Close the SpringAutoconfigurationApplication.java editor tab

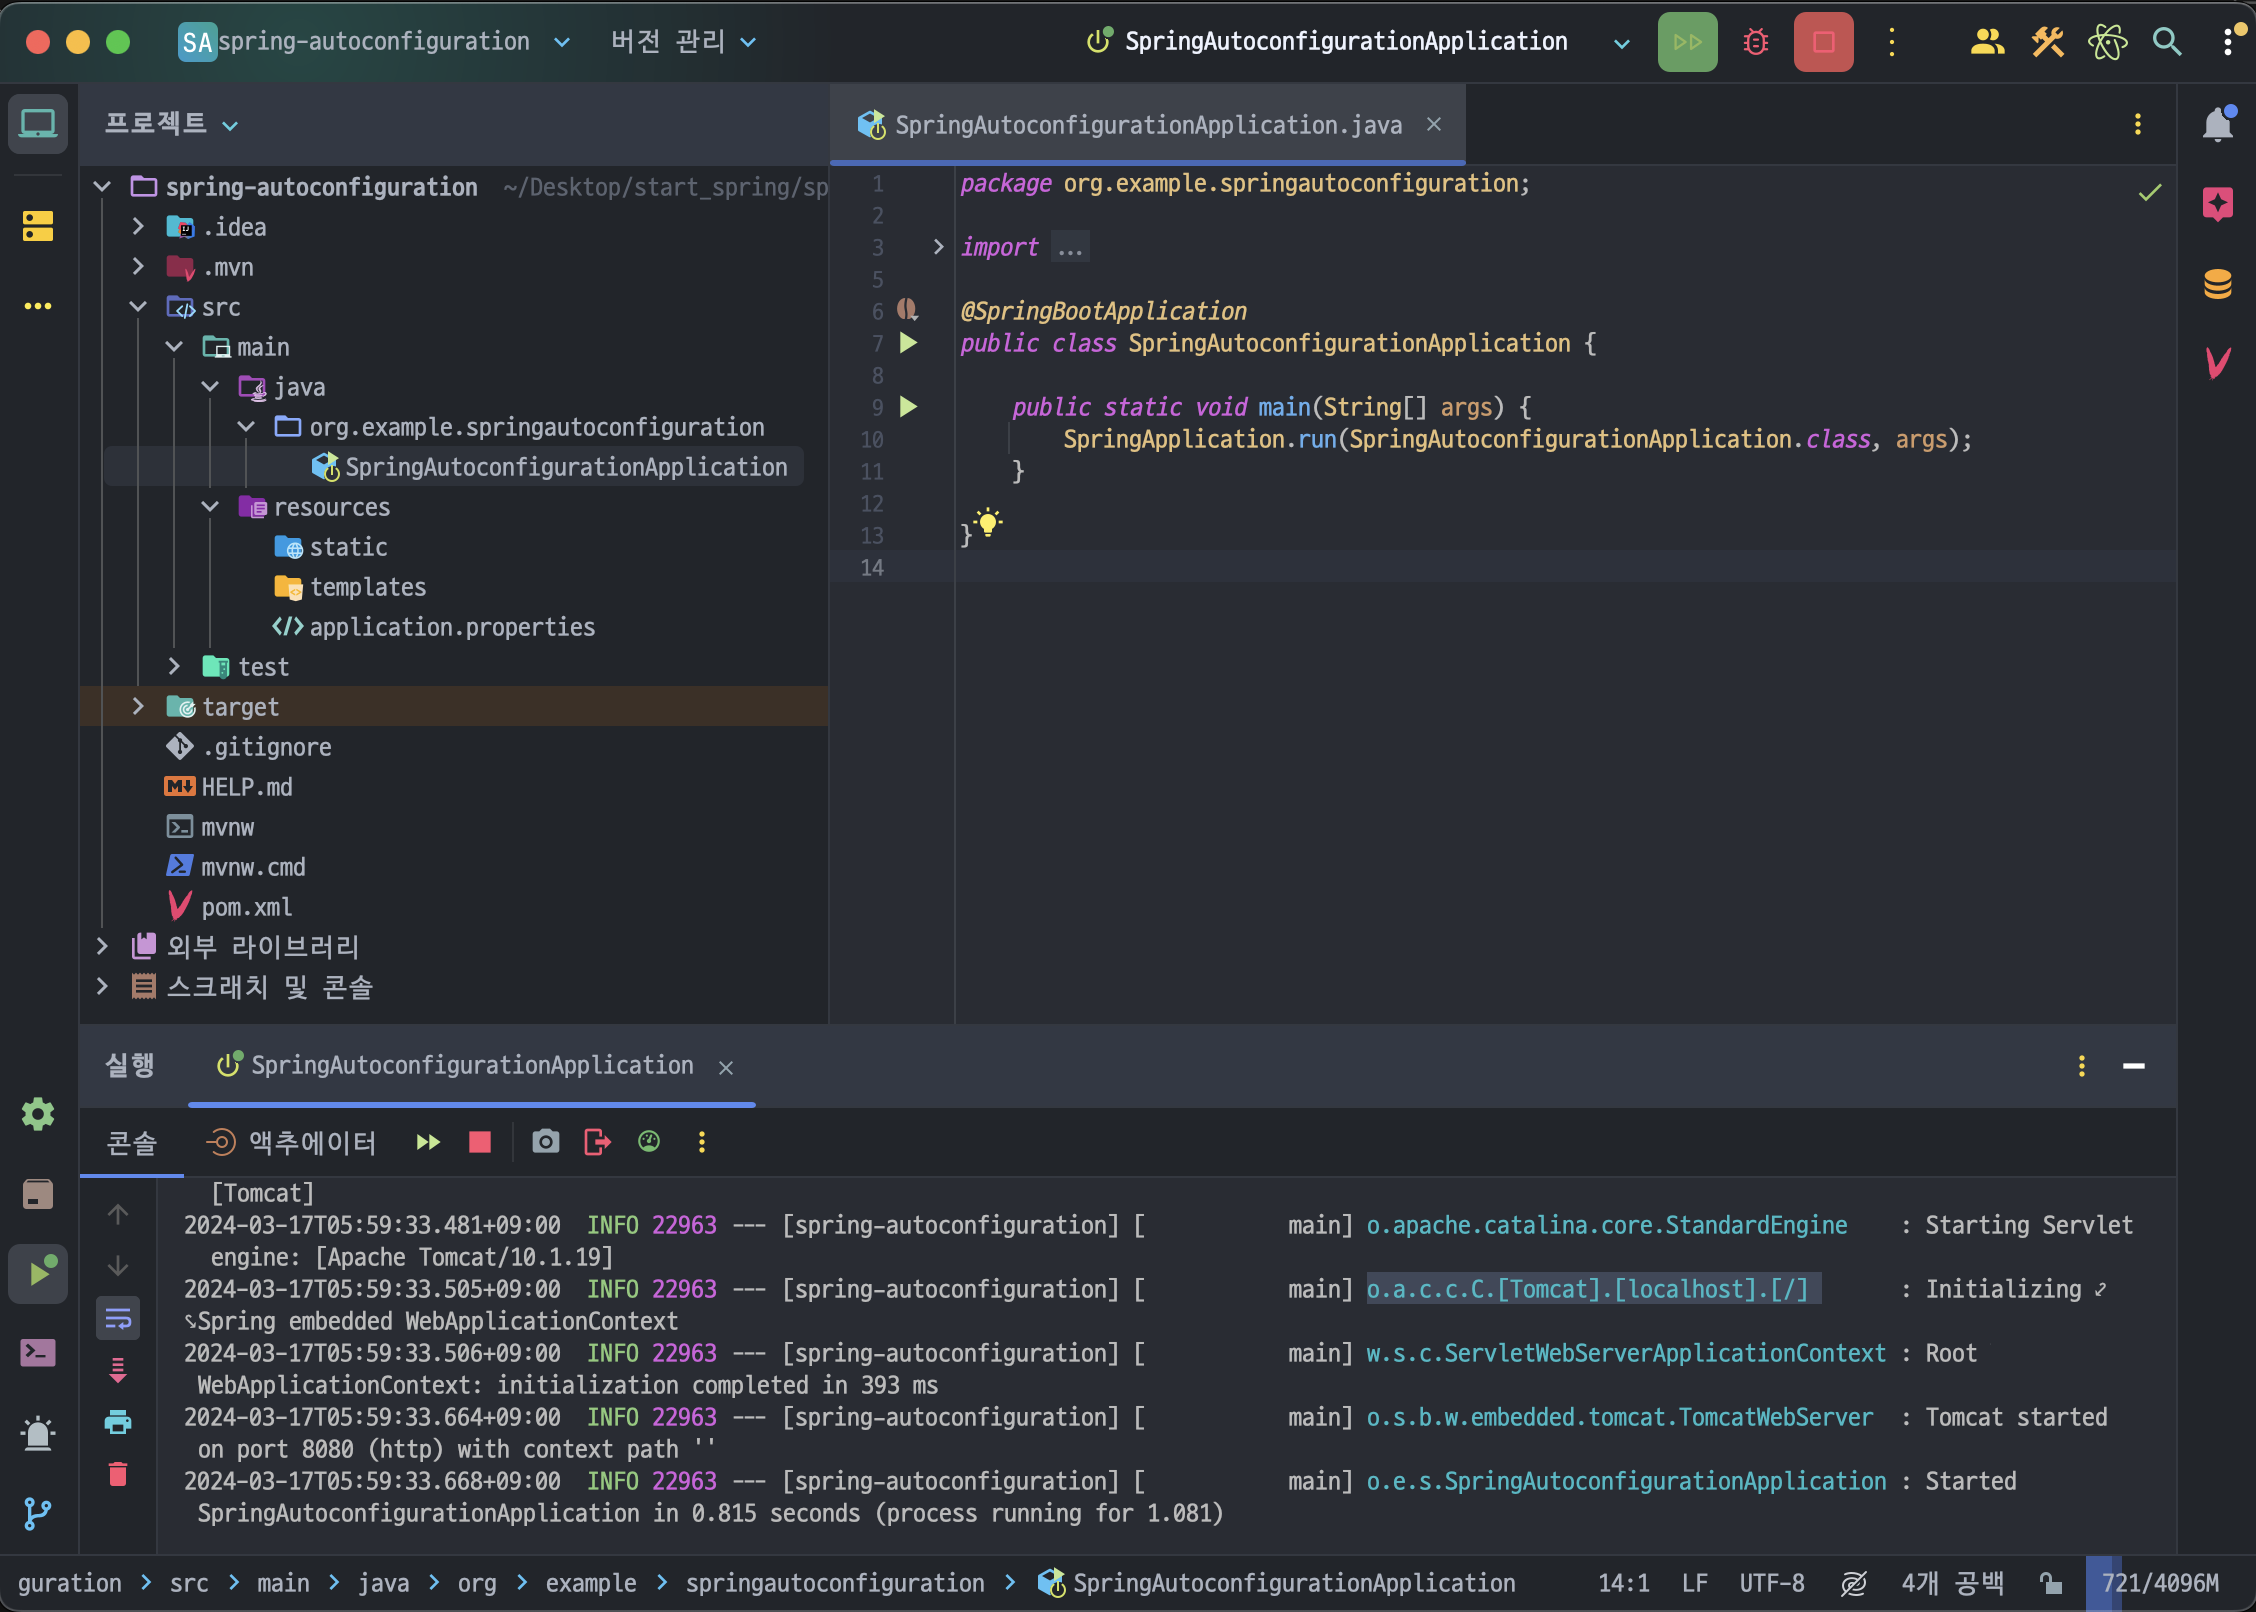click(x=1434, y=124)
